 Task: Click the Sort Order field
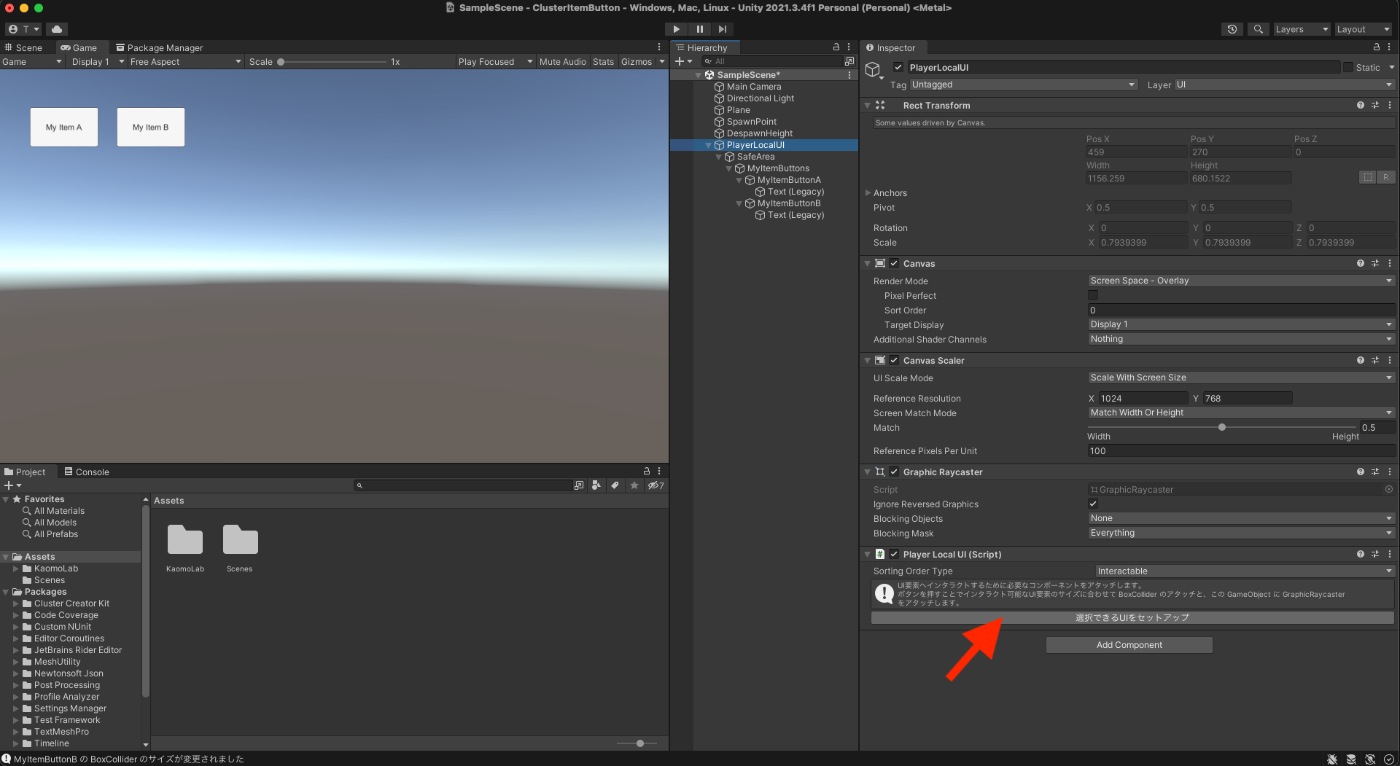1241,310
